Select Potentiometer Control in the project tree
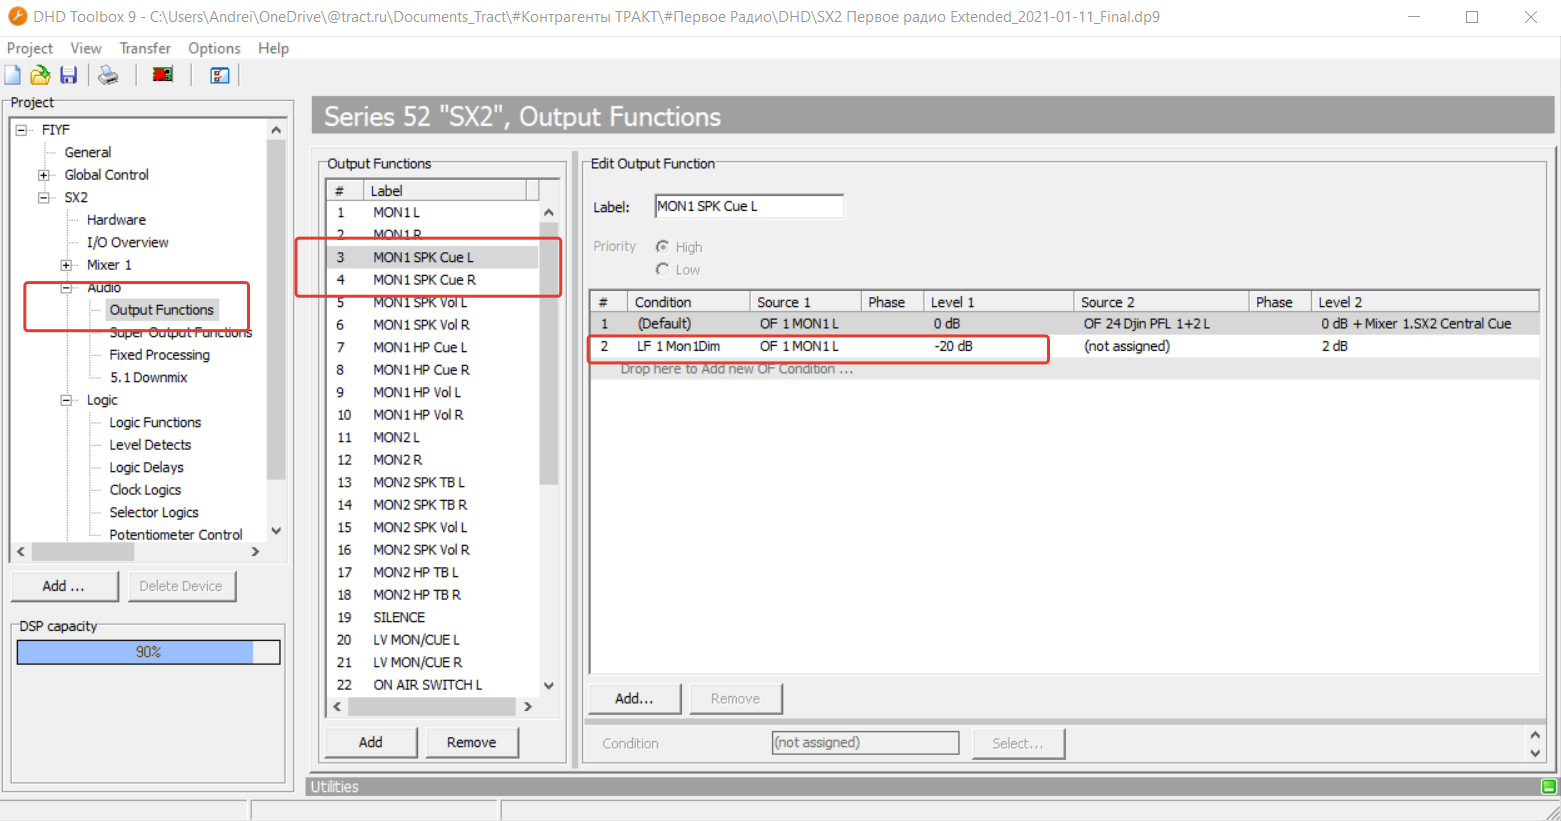 (176, 535)
